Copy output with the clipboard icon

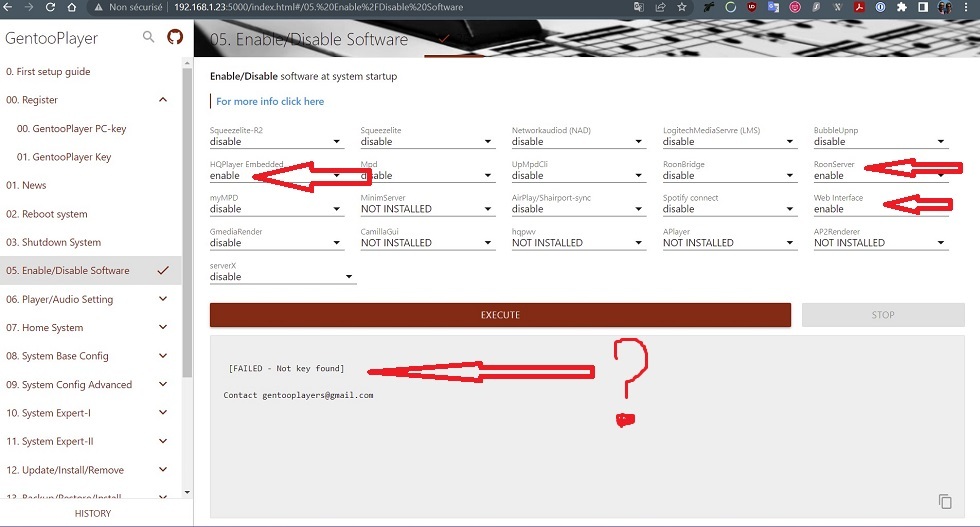945,501
